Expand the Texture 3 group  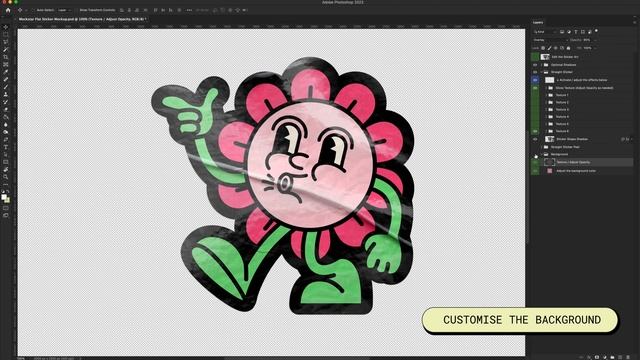[547, 109]
